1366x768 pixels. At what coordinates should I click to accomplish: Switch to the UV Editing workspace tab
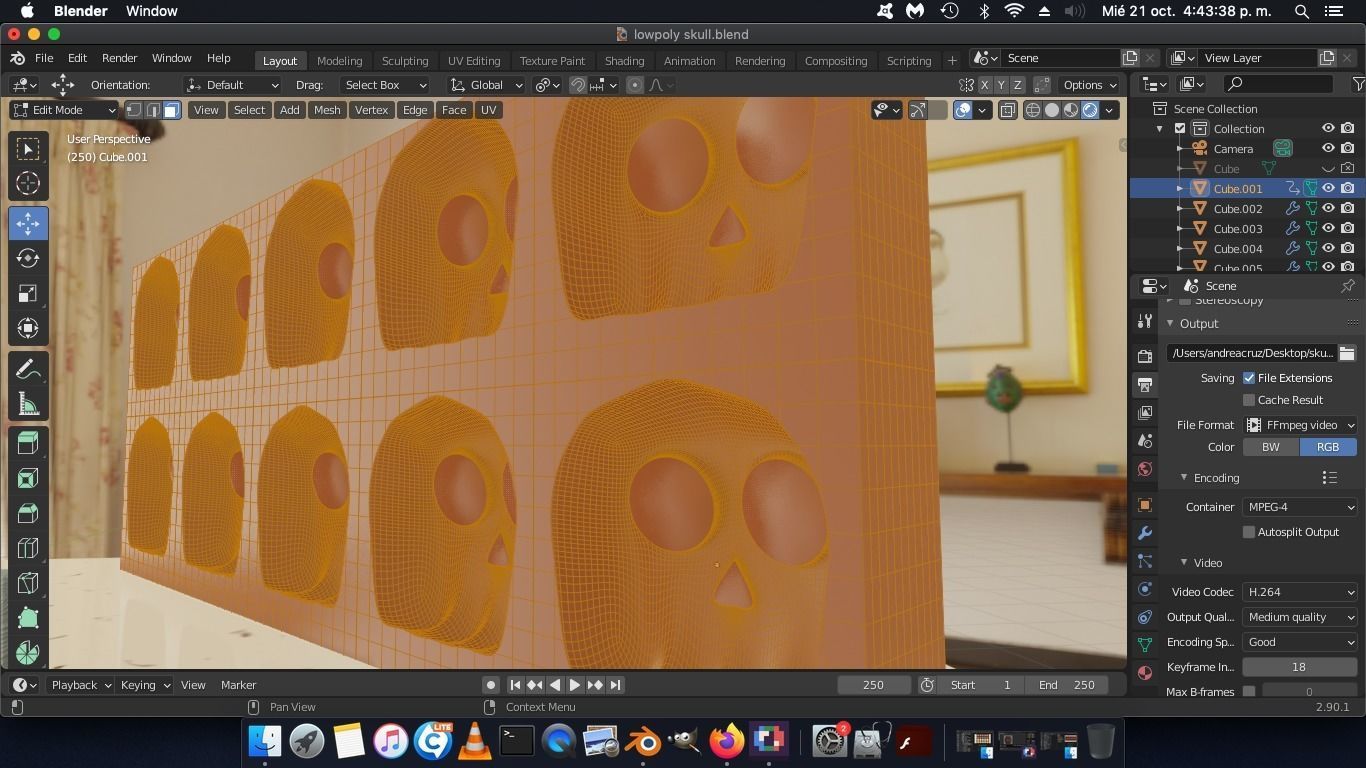click(x=474, y=60)
